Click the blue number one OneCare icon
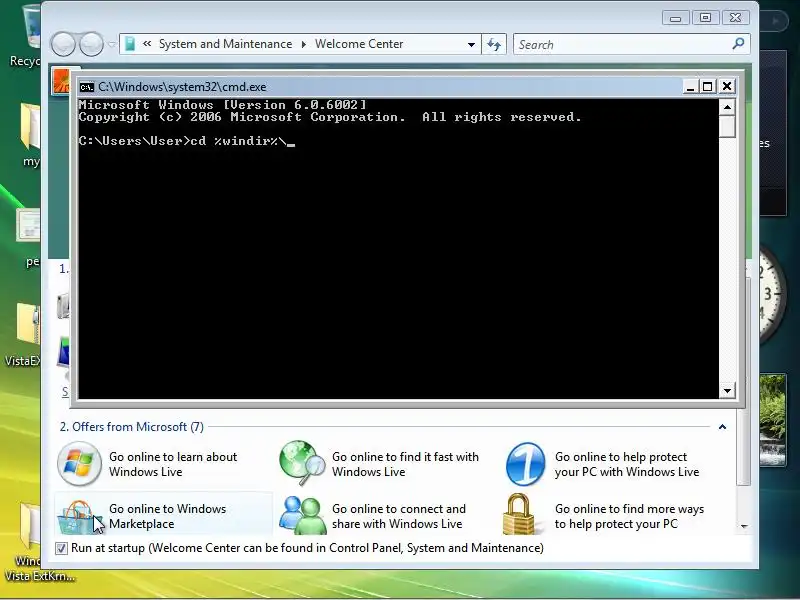Screen dimensions: 800x600 coord(526,464)
